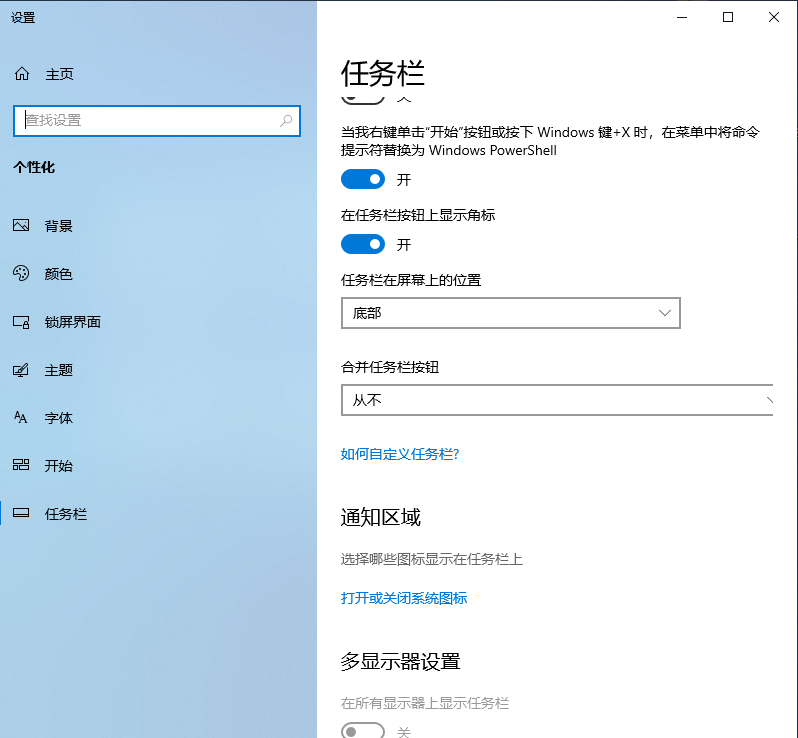This screenshot has height=738, width=798.
Task: Expand the combine taskbar buttons dropdown
Action: [x=556, y=400]
